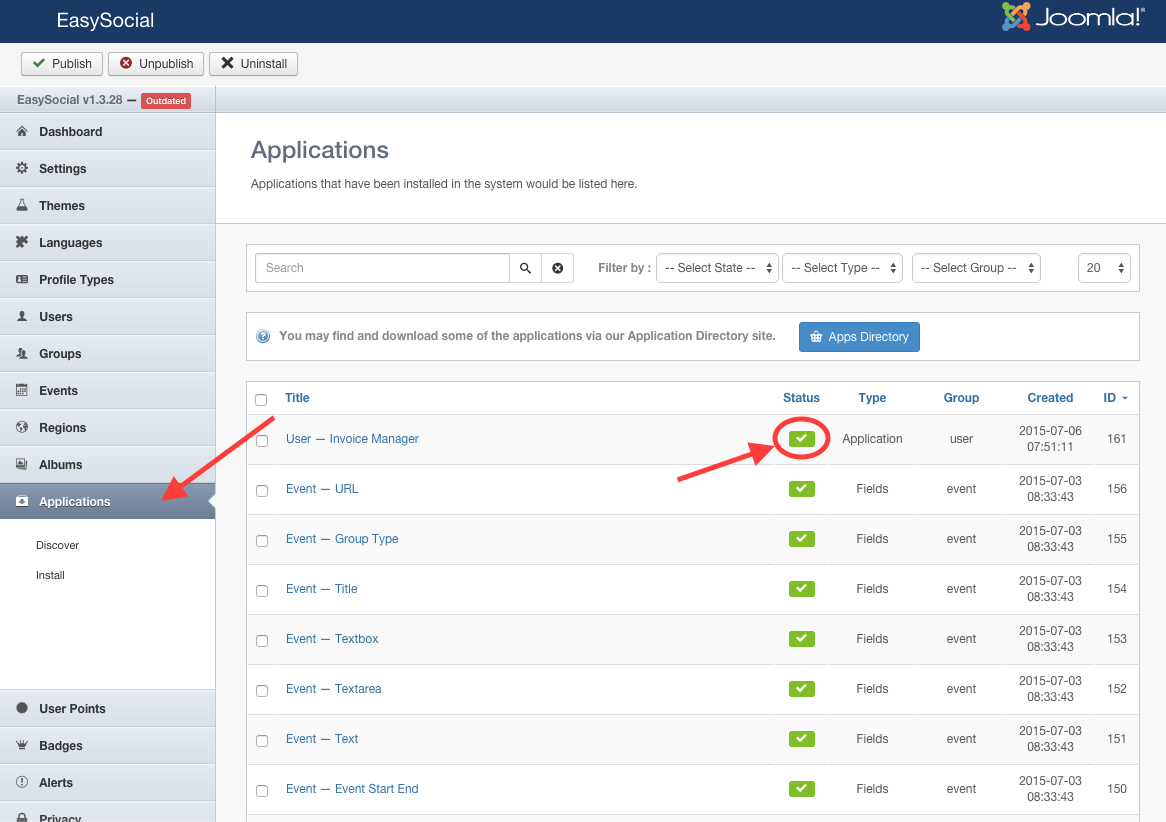1166x822 pixels.
Task: Check the select-all checkbox in table header
Action: (x=261, y=399)
